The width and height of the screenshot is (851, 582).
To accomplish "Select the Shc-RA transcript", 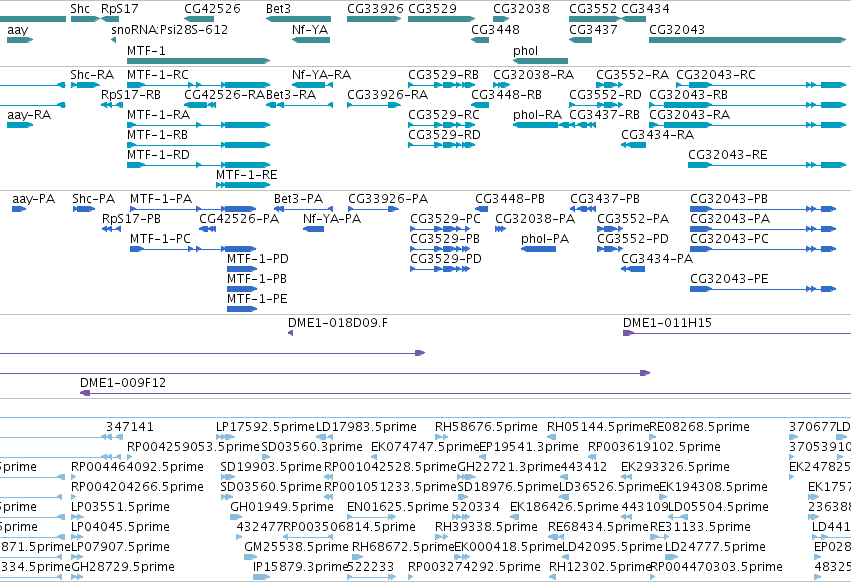I will pos(85,85).
